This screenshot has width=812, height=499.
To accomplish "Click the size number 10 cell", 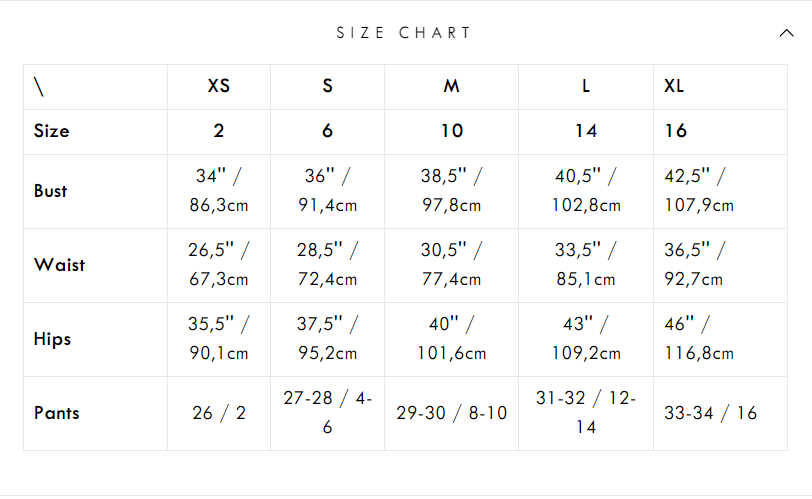I will click(x=452, y=131).
